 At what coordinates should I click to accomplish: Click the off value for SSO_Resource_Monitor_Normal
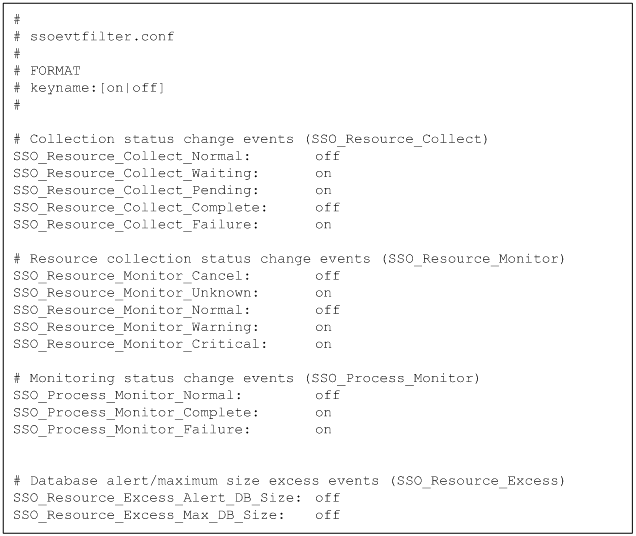[327, 310]
